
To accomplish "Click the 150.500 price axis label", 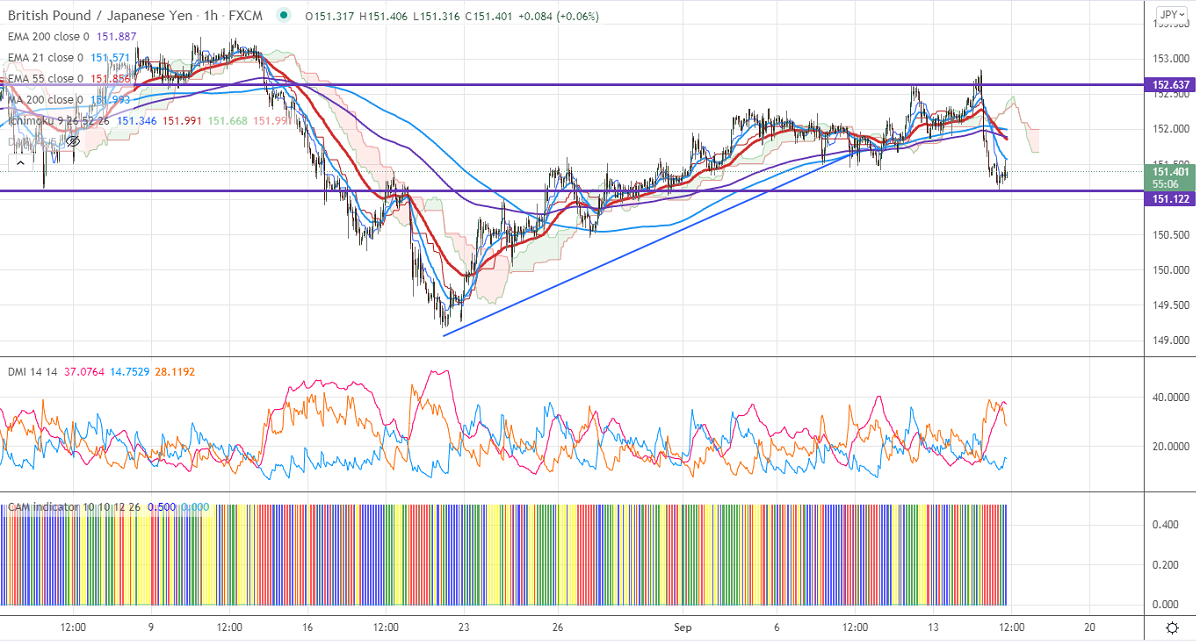I will pyautogui.click(x=1171, y=235).
